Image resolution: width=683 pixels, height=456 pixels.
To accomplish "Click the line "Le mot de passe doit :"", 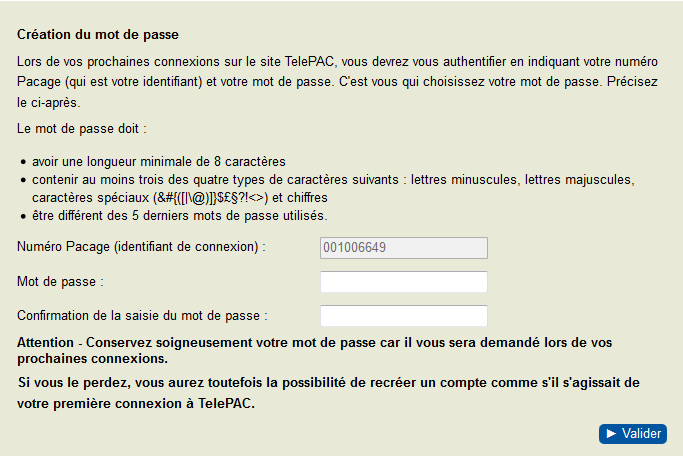I will [82, 129].
